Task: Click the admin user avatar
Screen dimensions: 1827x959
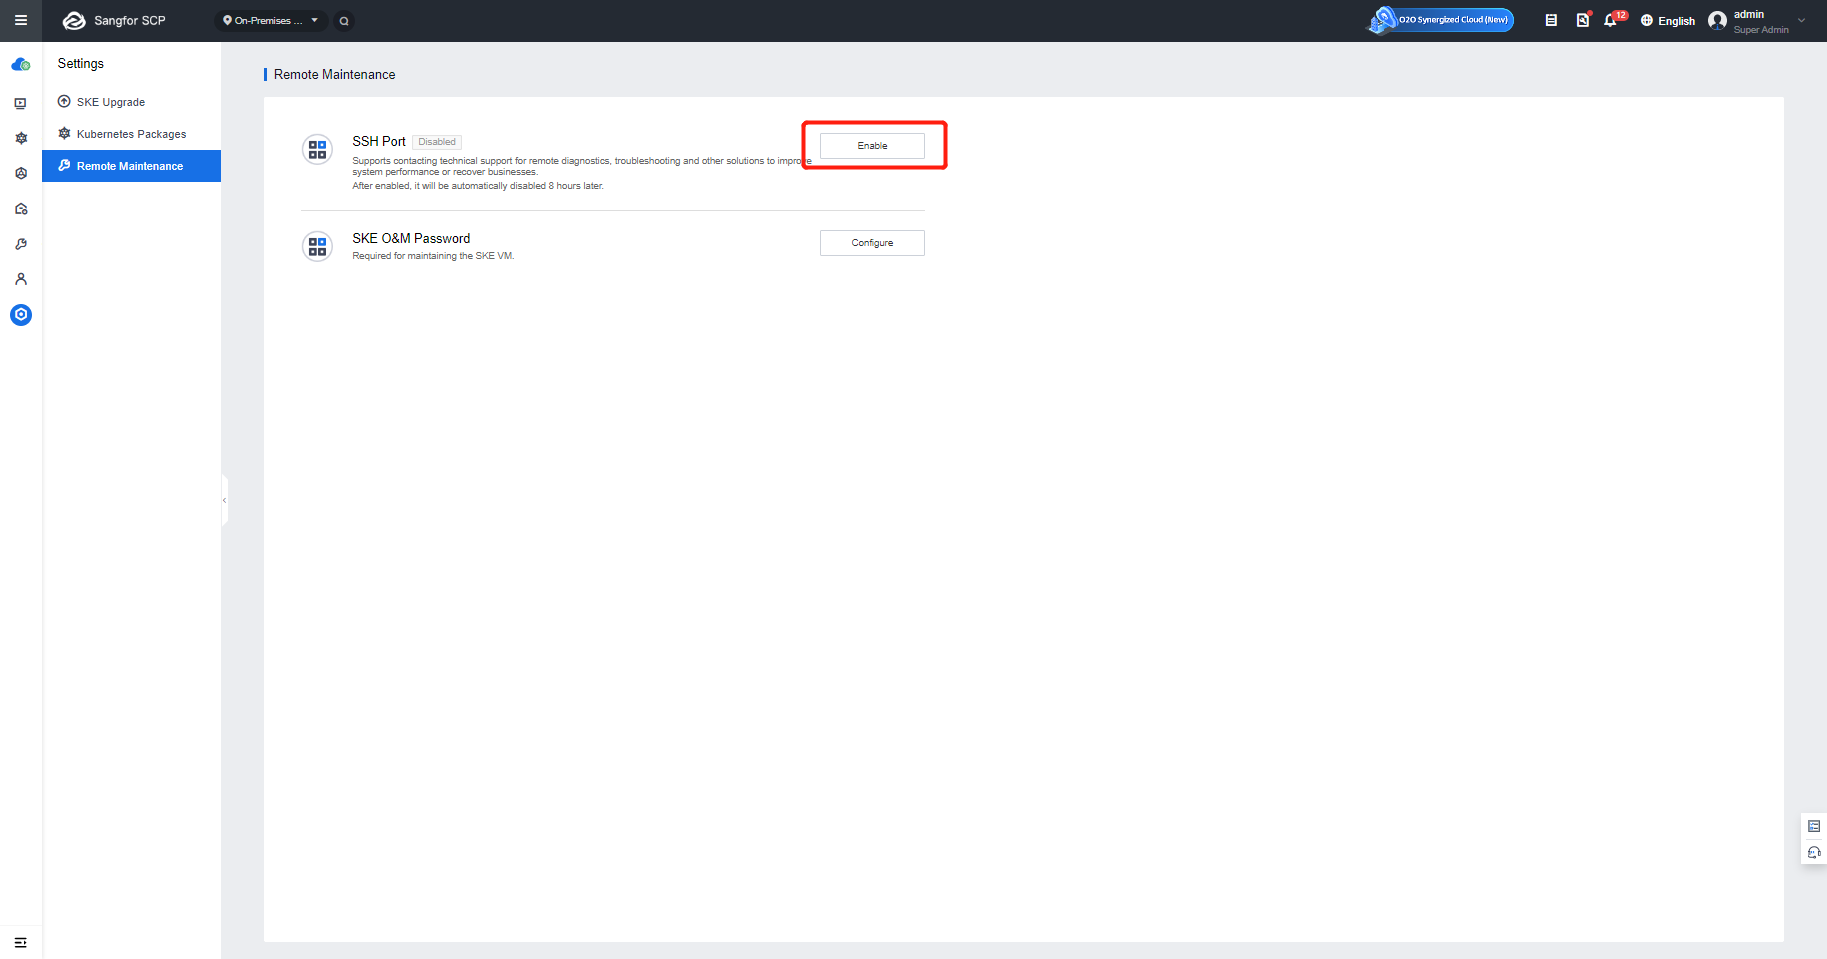Action: (1717, 21)
